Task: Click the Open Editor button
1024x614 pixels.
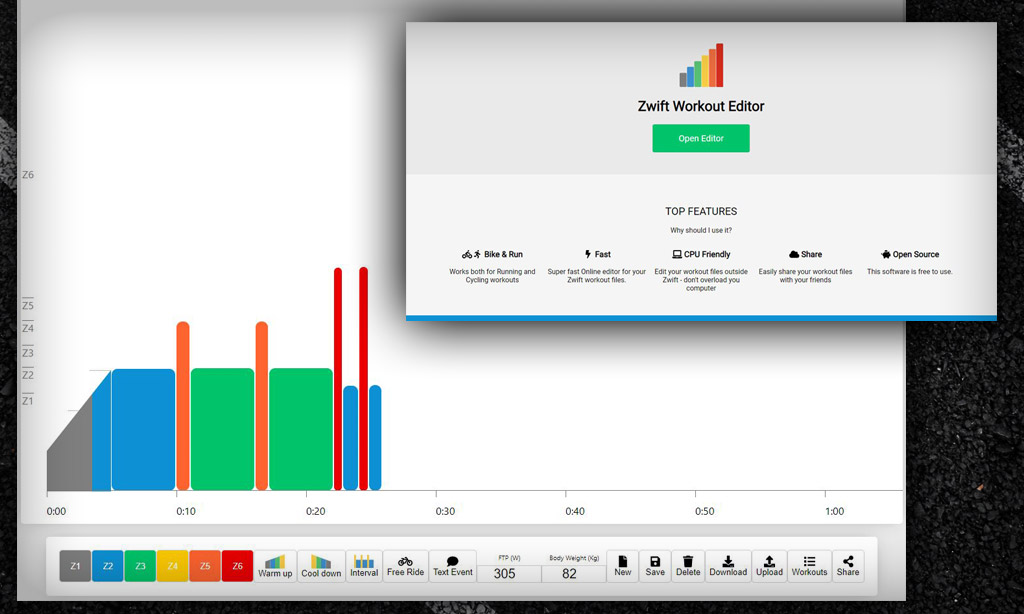Action: click(x=701, y=138)
